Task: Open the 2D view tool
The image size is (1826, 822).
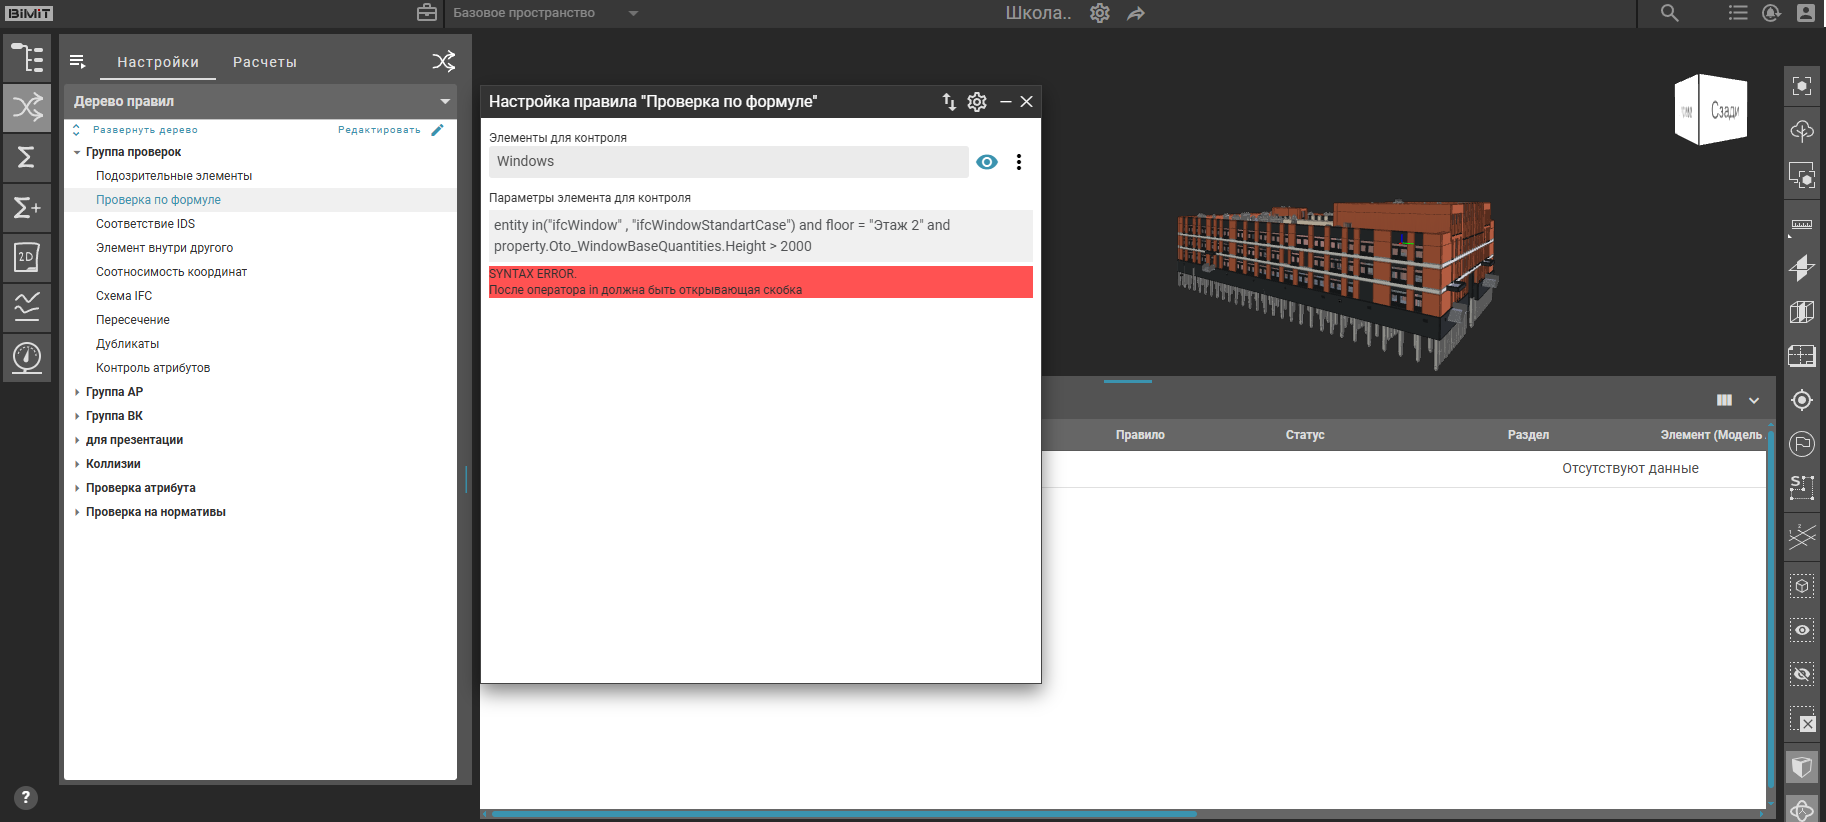Action: coord(27,257)
